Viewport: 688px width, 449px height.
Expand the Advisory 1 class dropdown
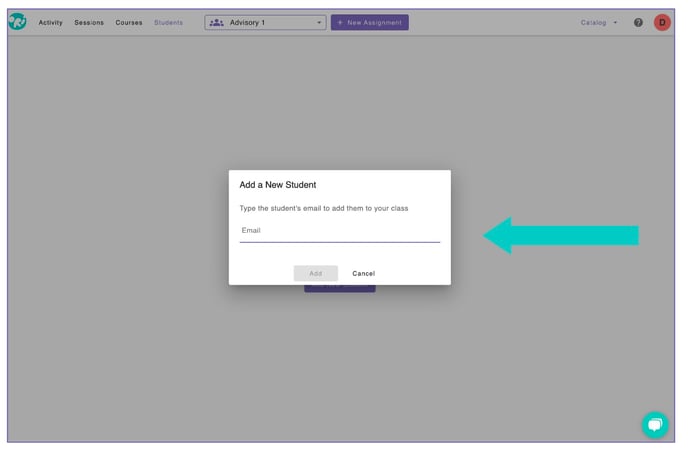point(265,22)
